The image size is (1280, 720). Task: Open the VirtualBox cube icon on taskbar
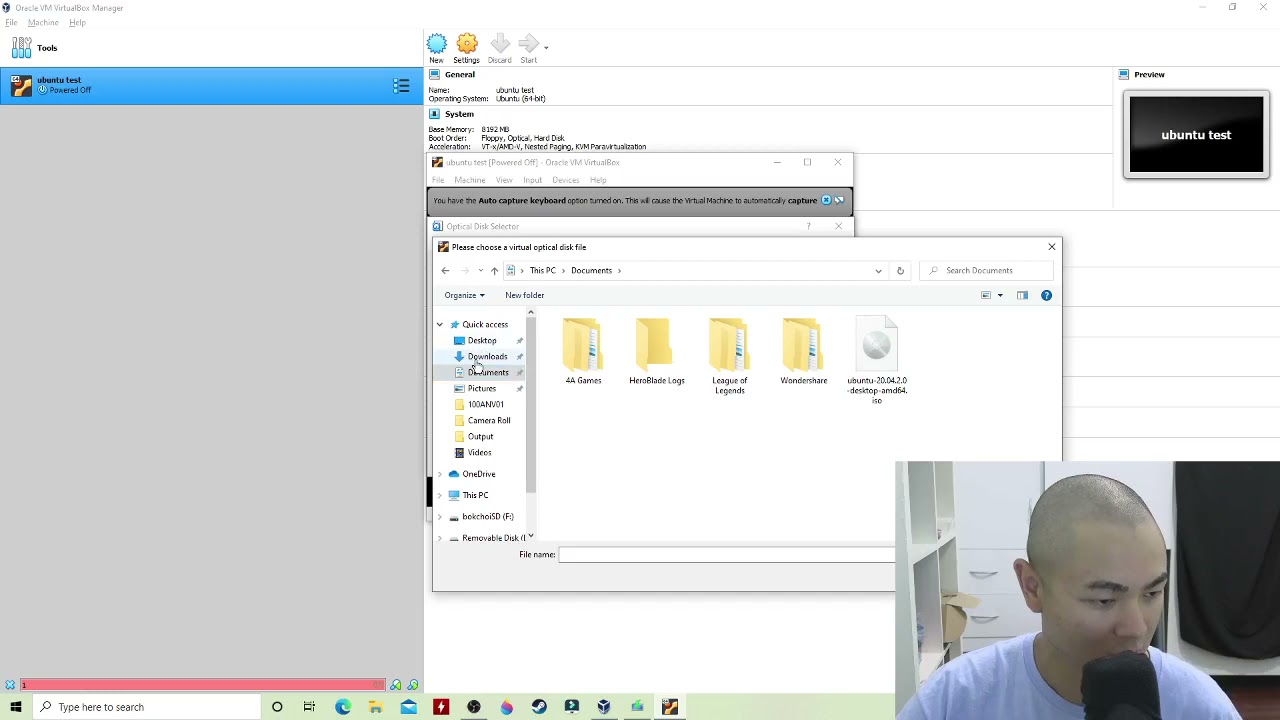pos(604,707)
